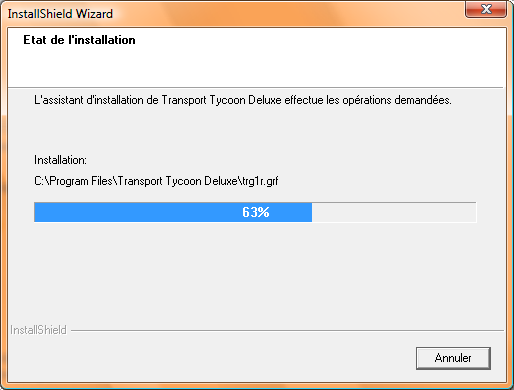Click L'assistant d'installation at start of description

pyautogui.click(x=89, y=100)
